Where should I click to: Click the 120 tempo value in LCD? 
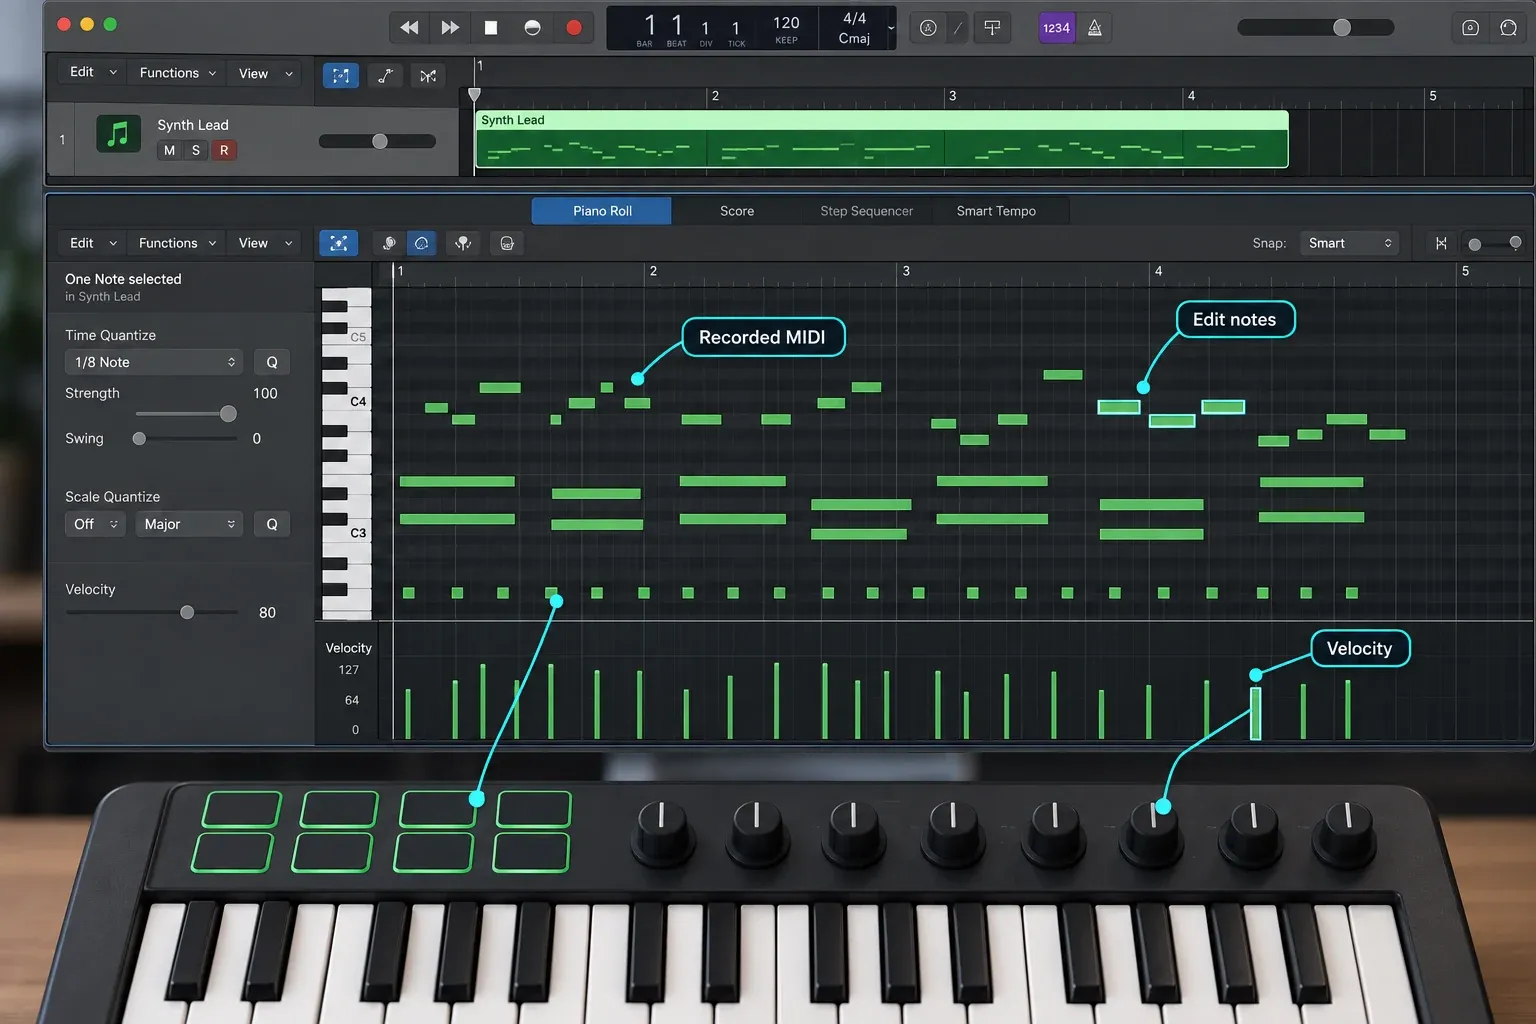[786, 23]
